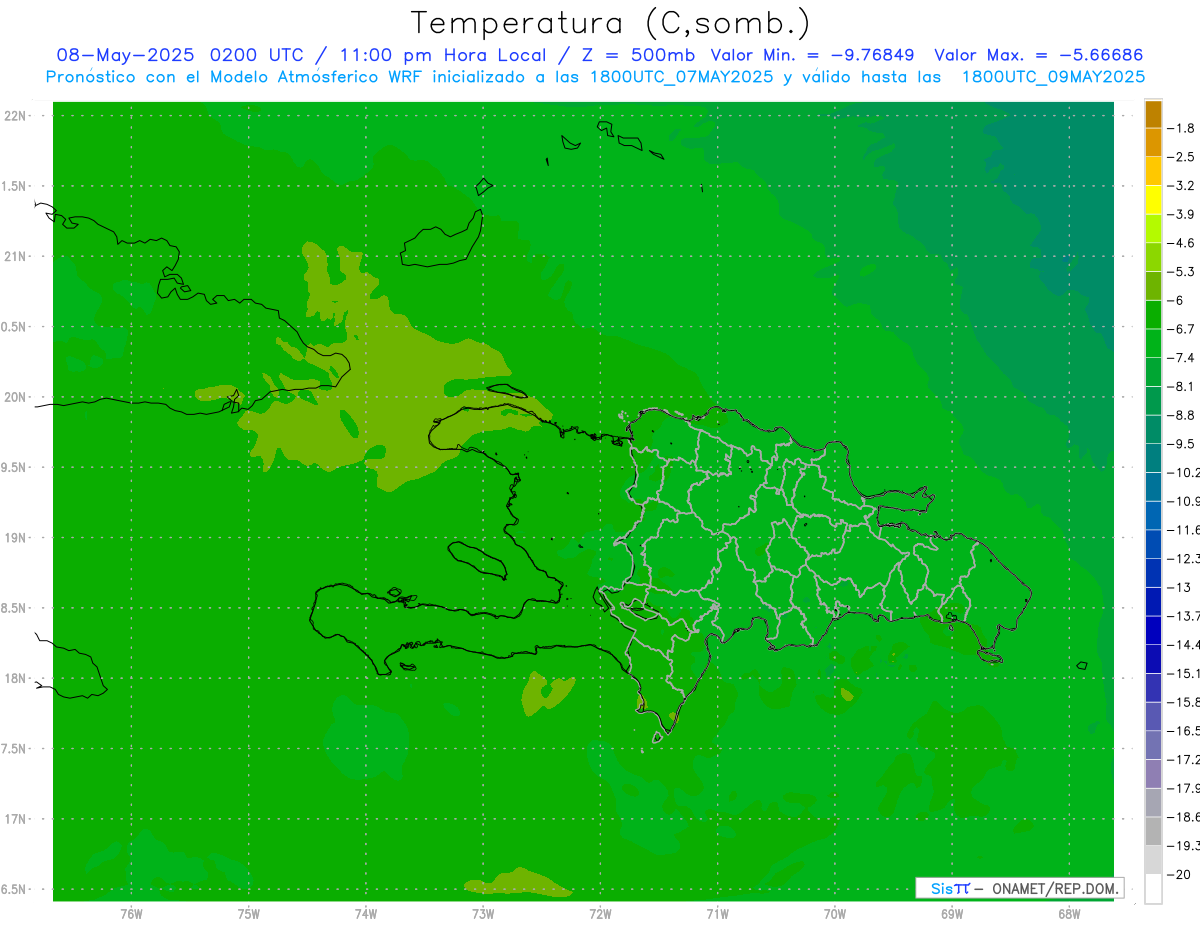Click the "-6.7" color scale value
This screenshot has height=927, width=1200.
[1182, 329]
